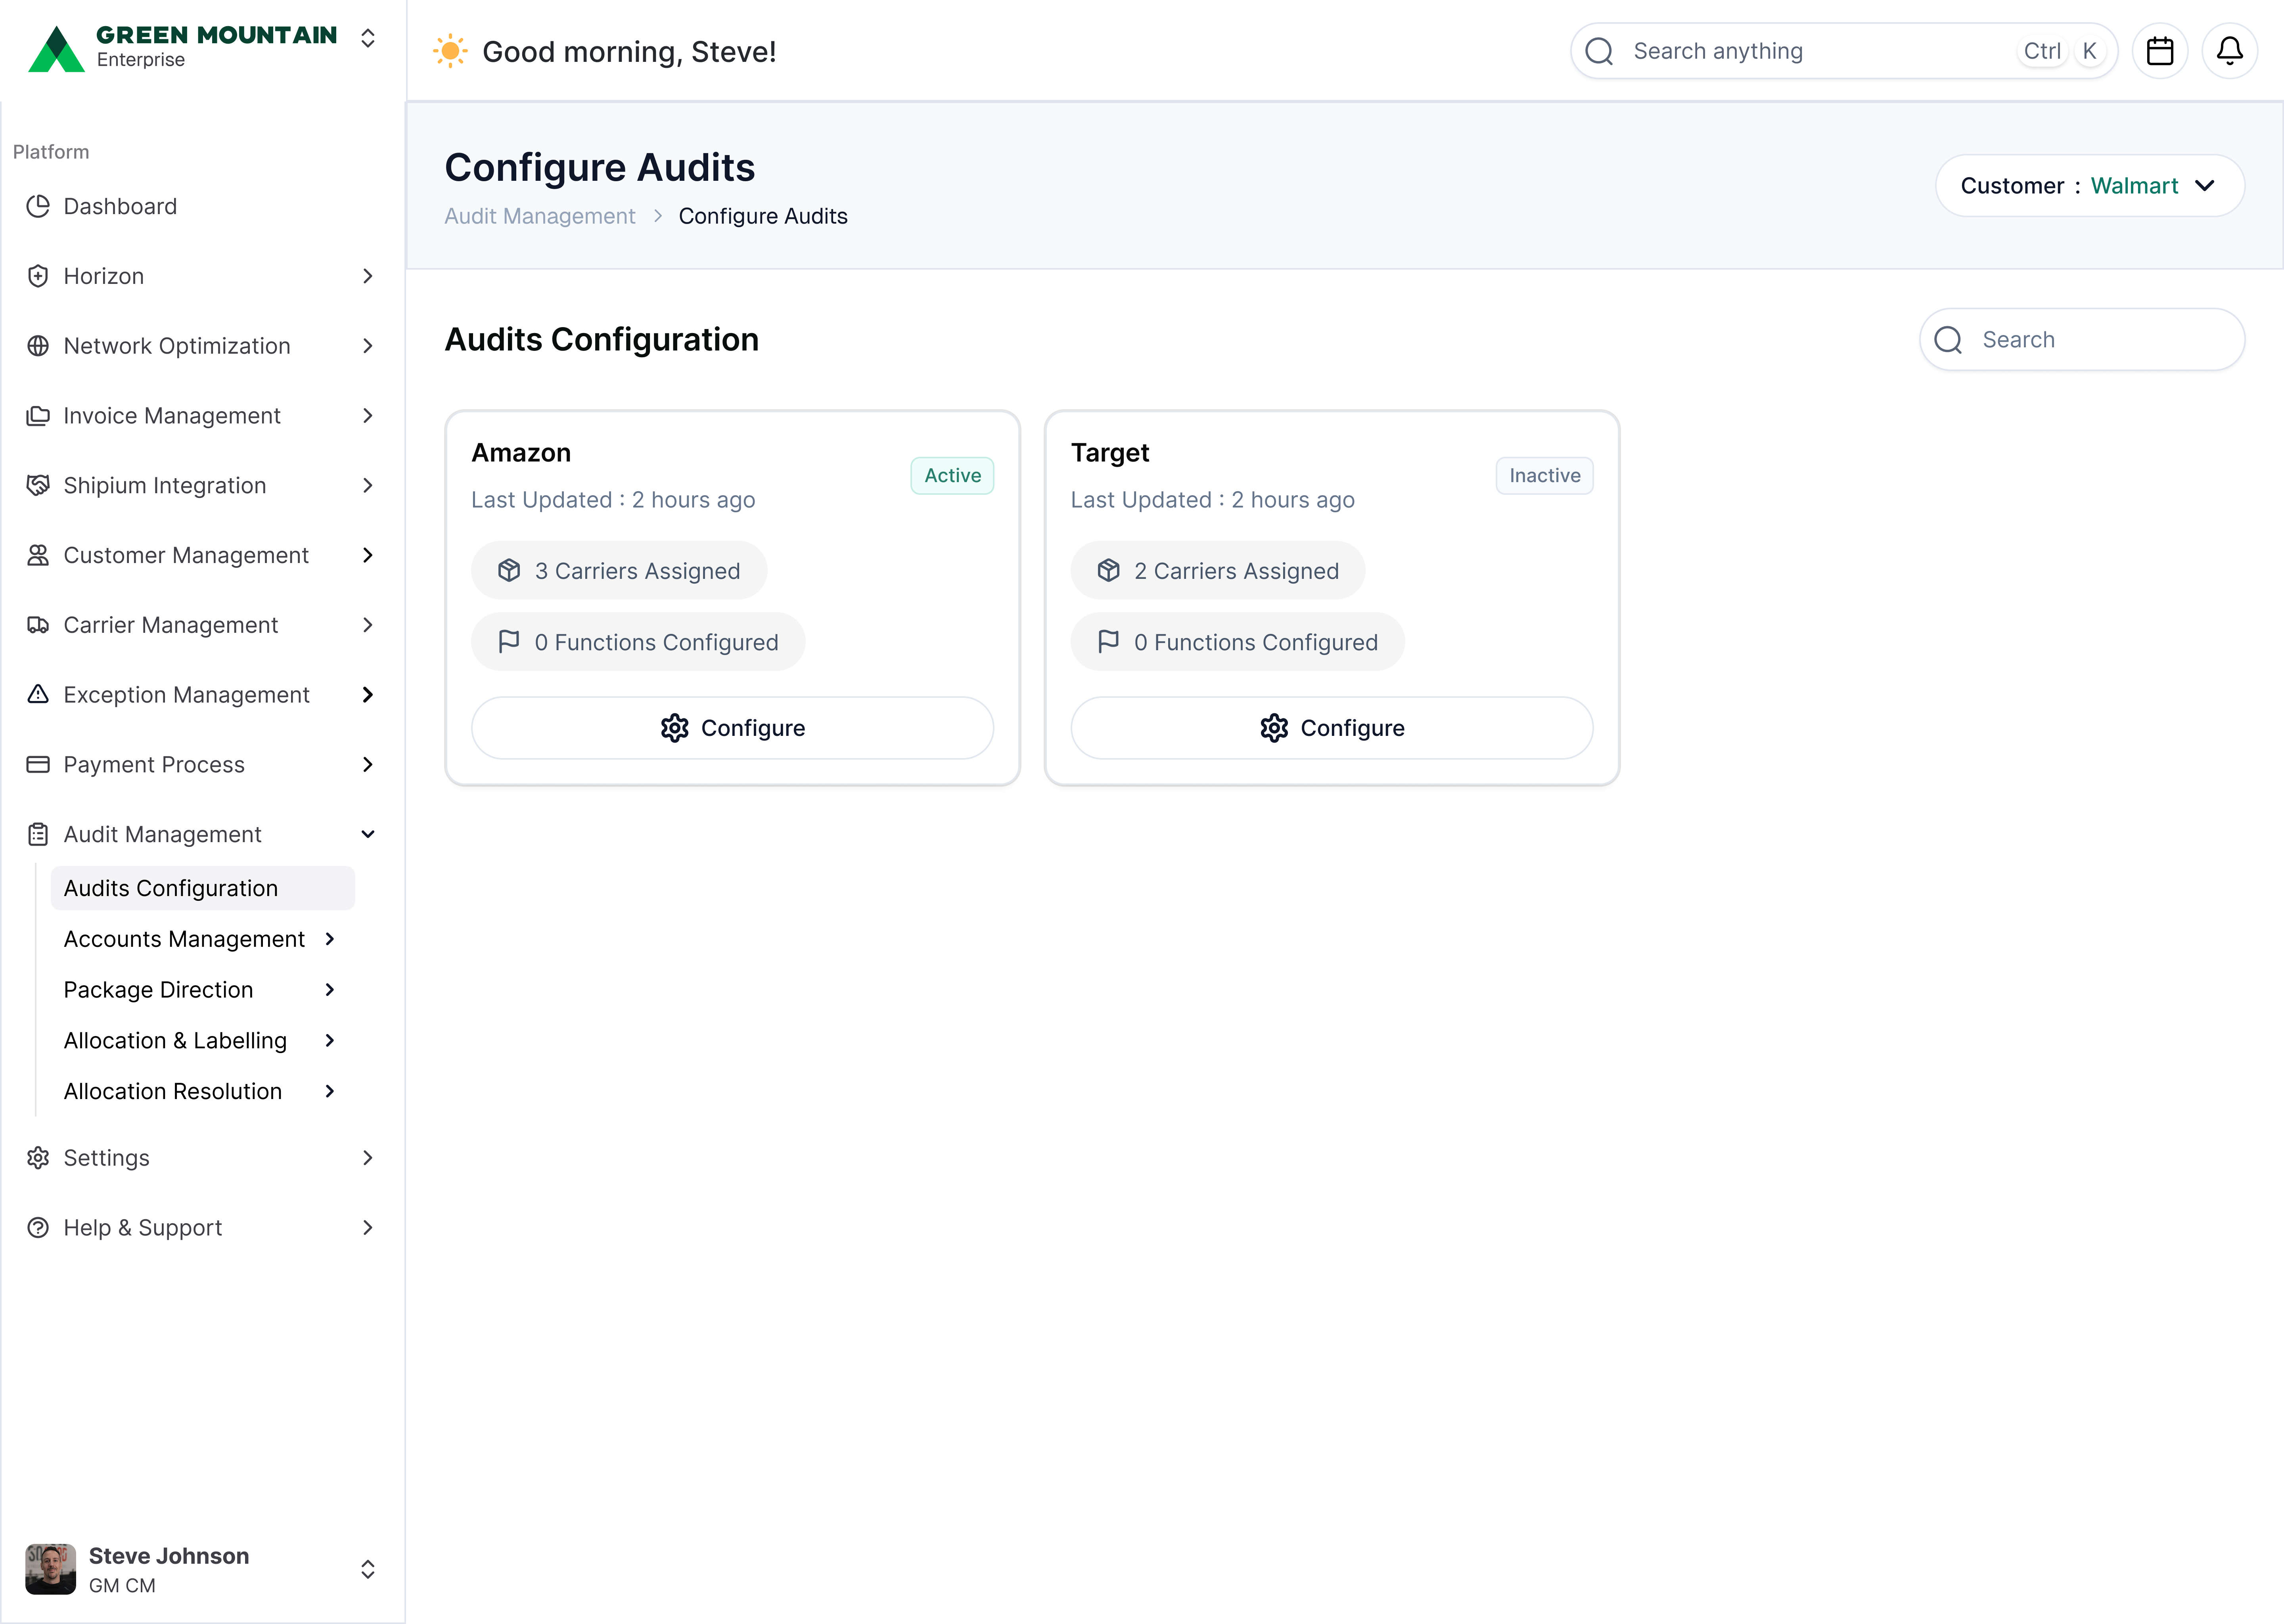Expand the Network Optimization chevron

point(368,346)
